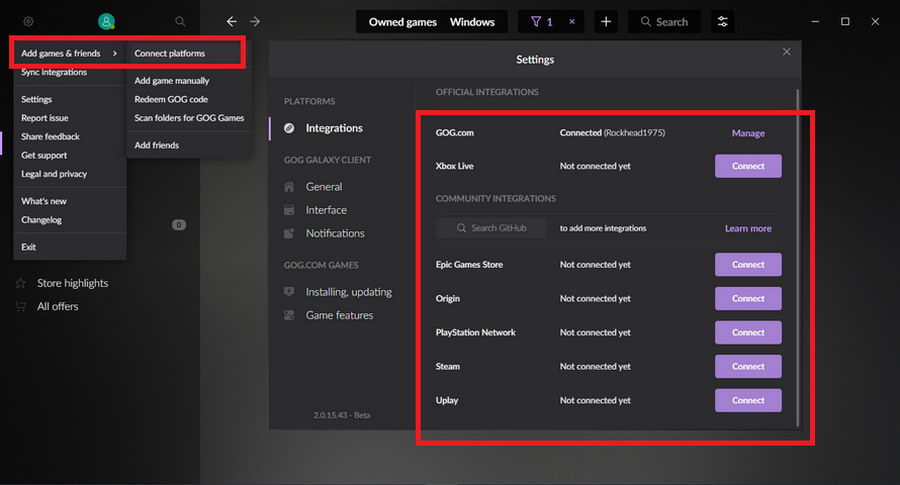Open All offers in the sidebar

click(x=57, y=306)
